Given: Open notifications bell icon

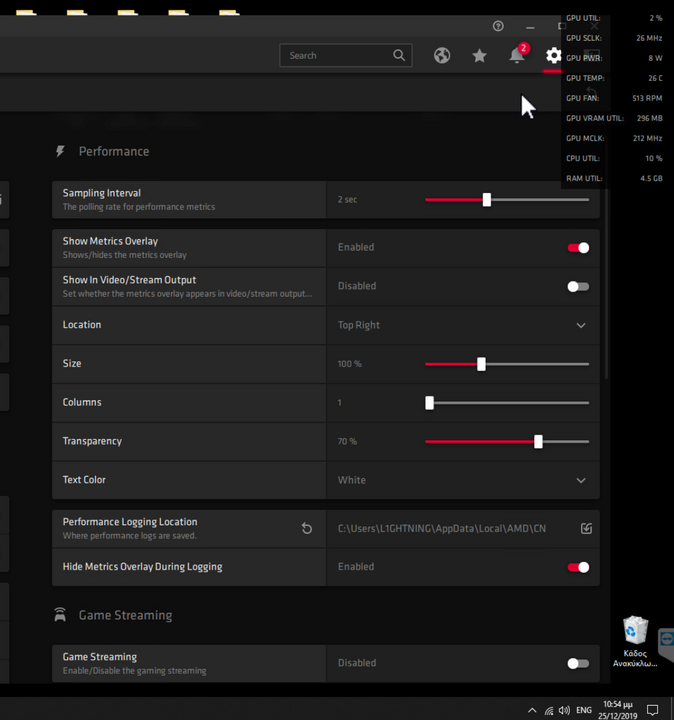Looking at the screenshot, I should click(517, 55).
